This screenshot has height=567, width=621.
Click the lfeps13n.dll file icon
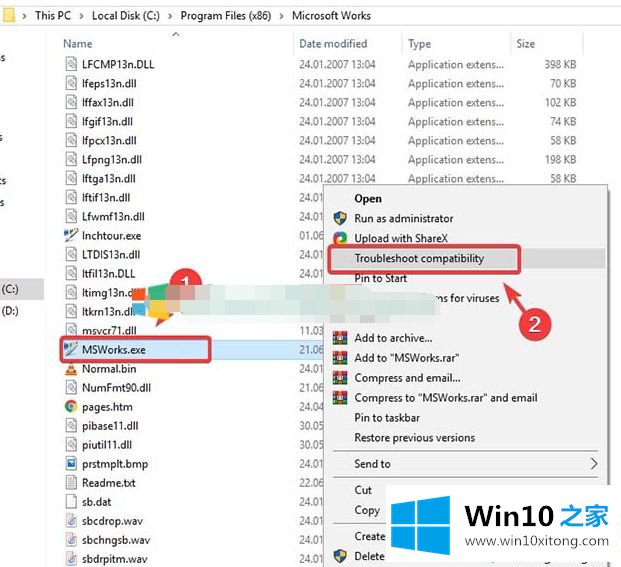pos(71,83)
